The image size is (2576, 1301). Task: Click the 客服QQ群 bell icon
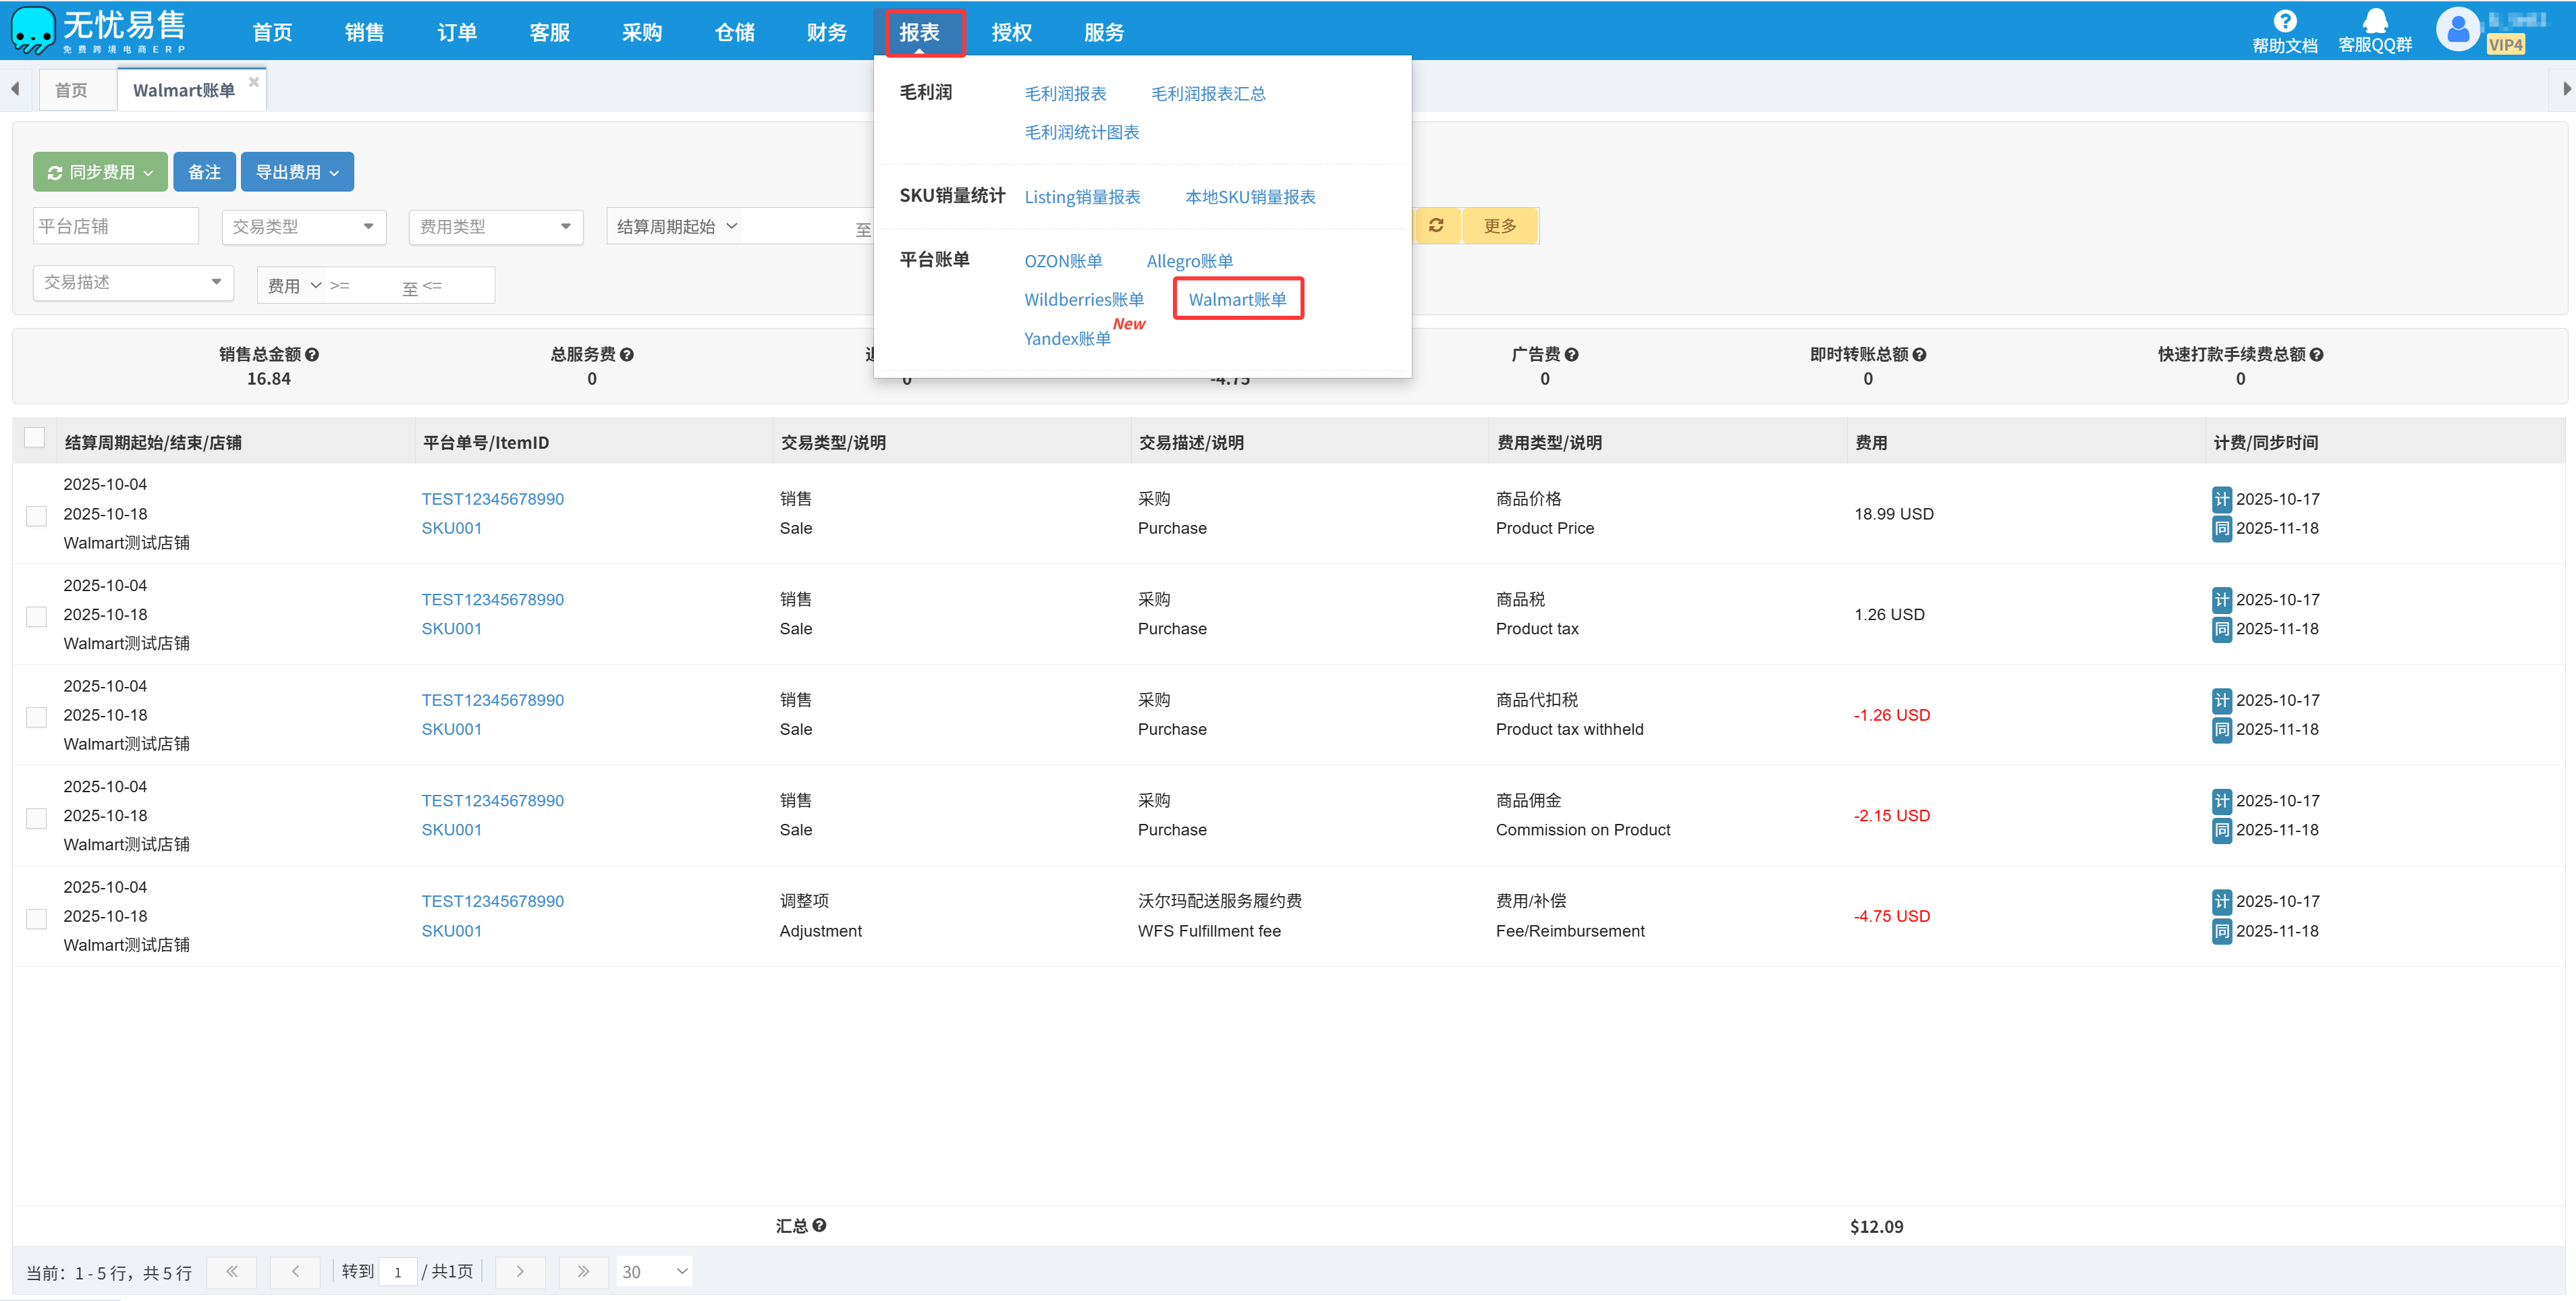tap(2375, 21)
